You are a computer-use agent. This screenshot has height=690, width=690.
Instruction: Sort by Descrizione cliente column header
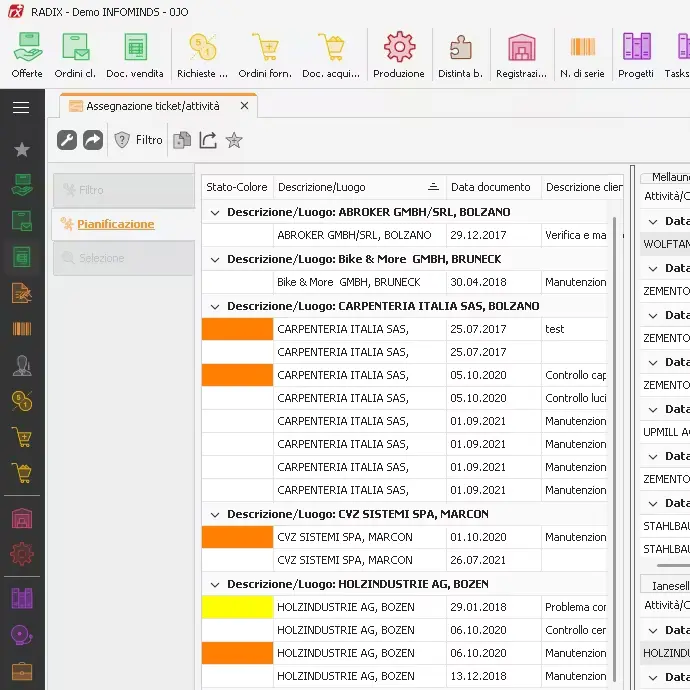(582, 187)
